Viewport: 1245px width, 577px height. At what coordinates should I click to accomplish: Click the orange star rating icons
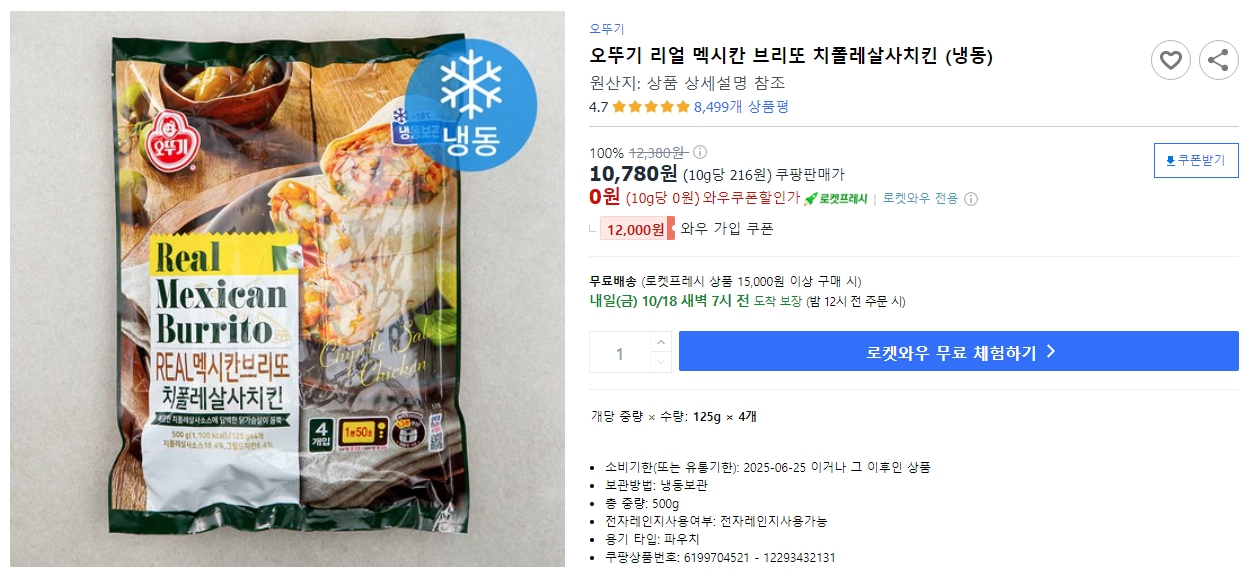click(649, 105)
